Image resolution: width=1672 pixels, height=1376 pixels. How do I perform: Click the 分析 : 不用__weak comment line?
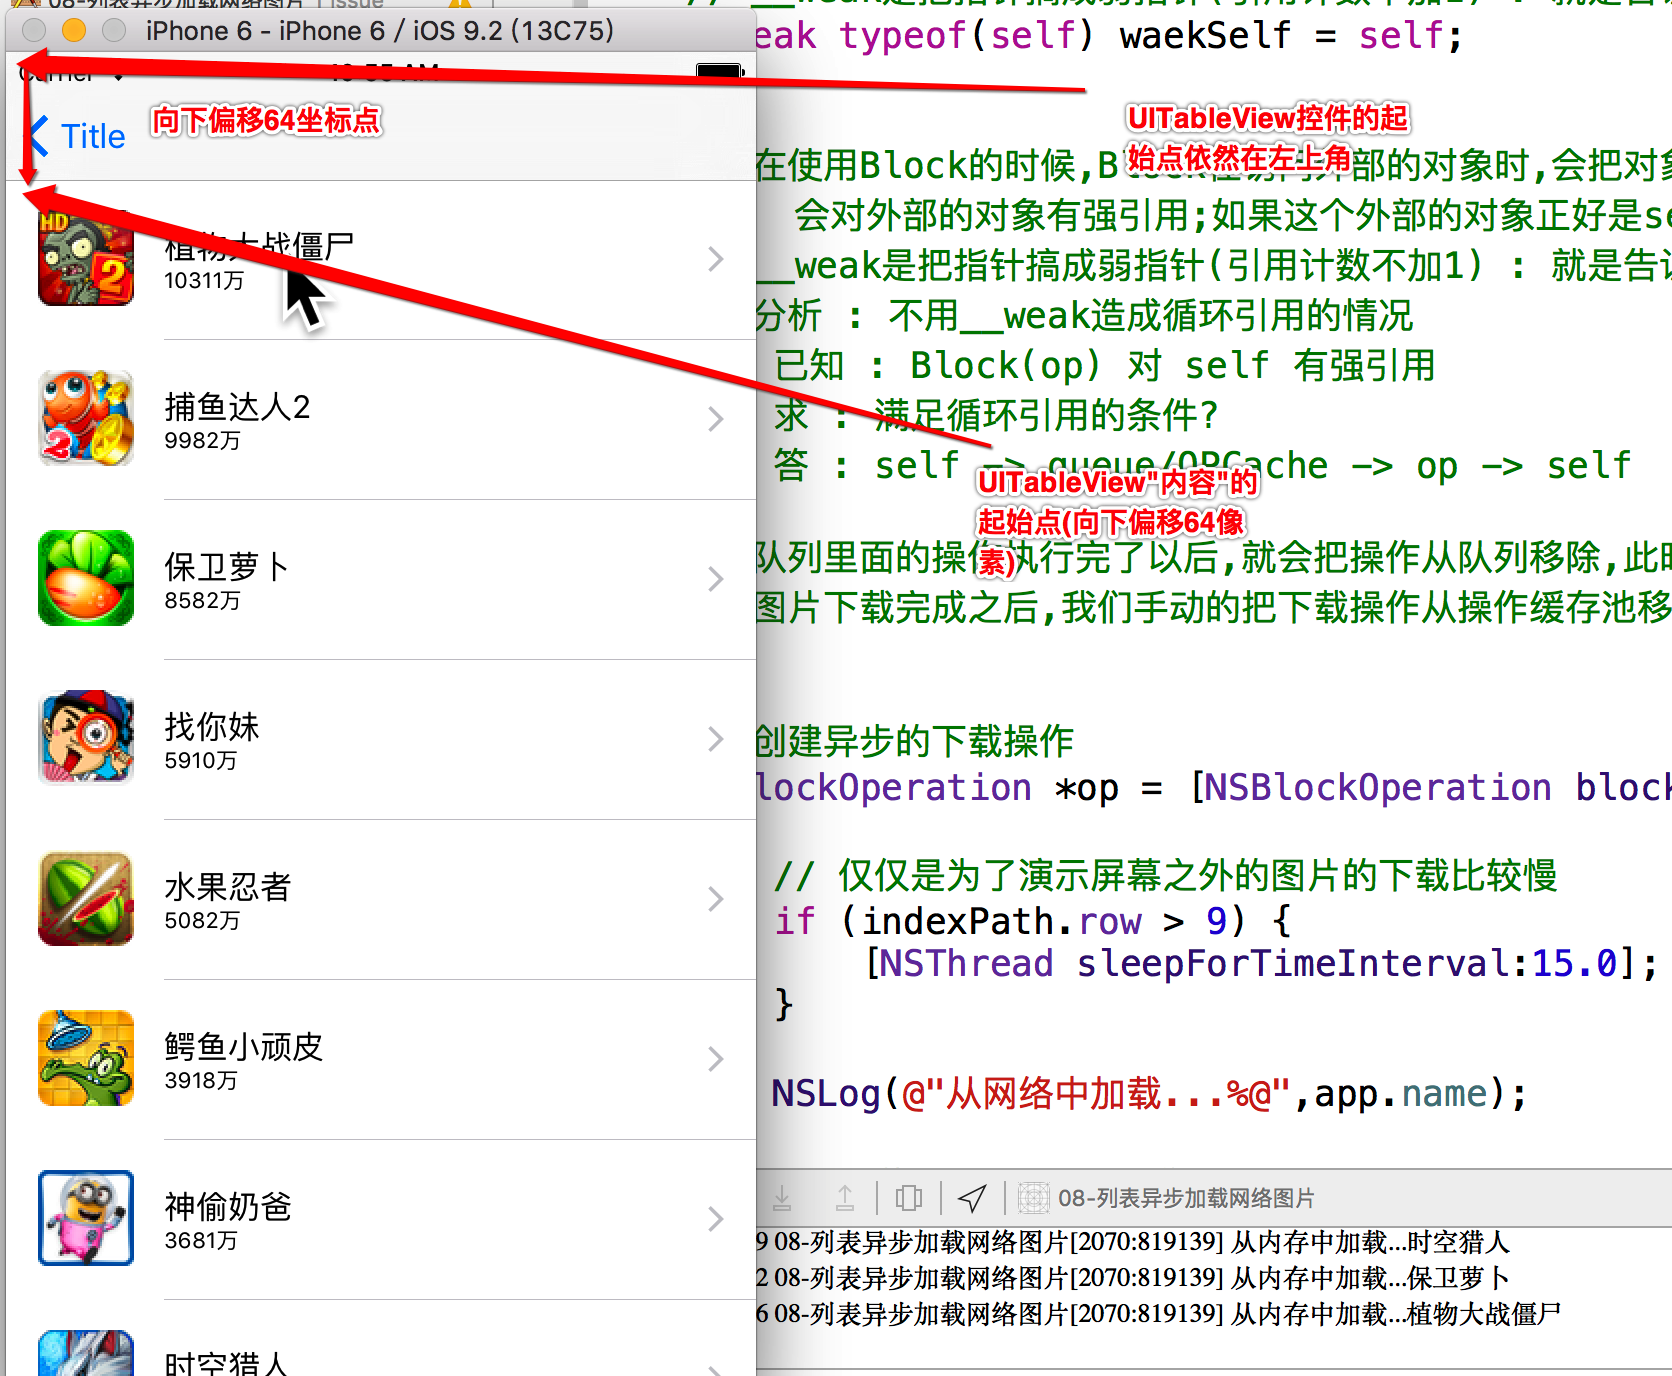(x=1085, y=316)
